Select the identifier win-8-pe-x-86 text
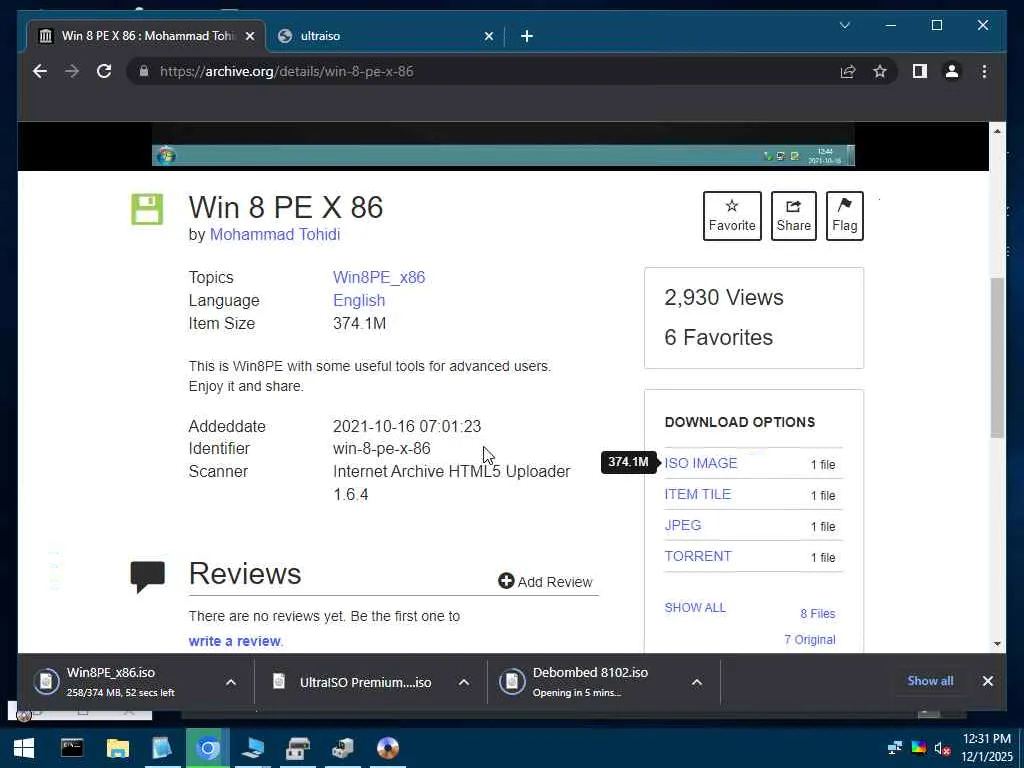 point(381,449)
